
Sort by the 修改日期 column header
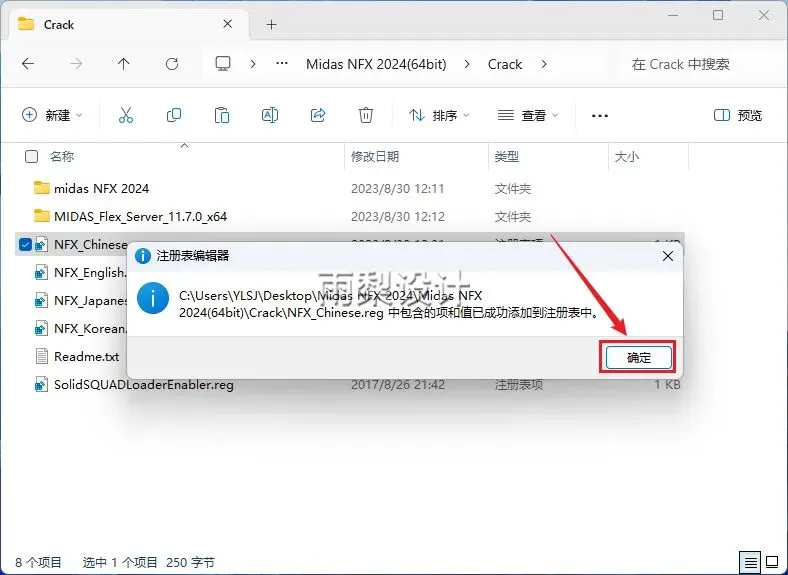coord(374,157)
